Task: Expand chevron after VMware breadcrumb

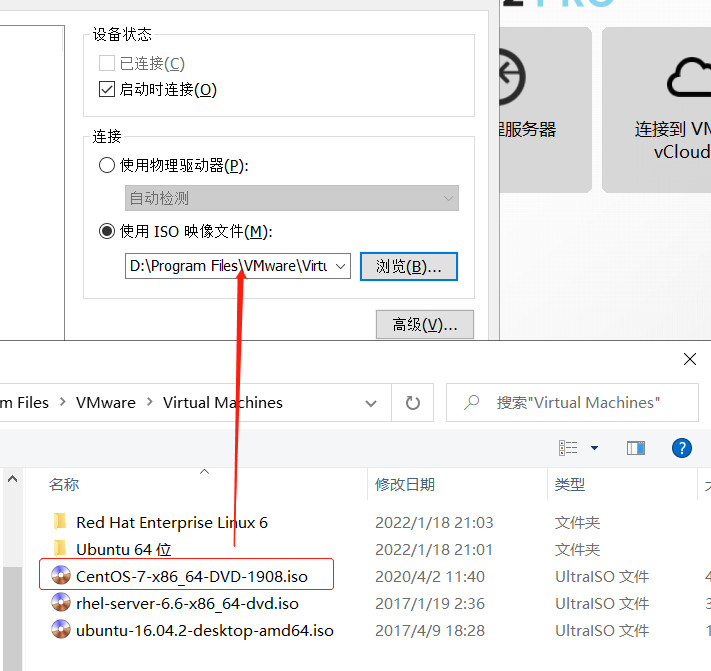Action: pyautogui.click(x=150, y=402)
